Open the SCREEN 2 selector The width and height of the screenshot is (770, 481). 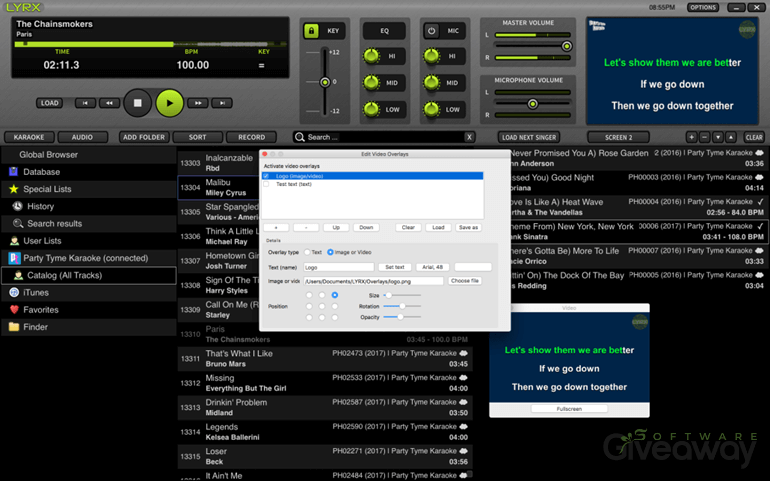pyautogui.click(x=618, y=137)
